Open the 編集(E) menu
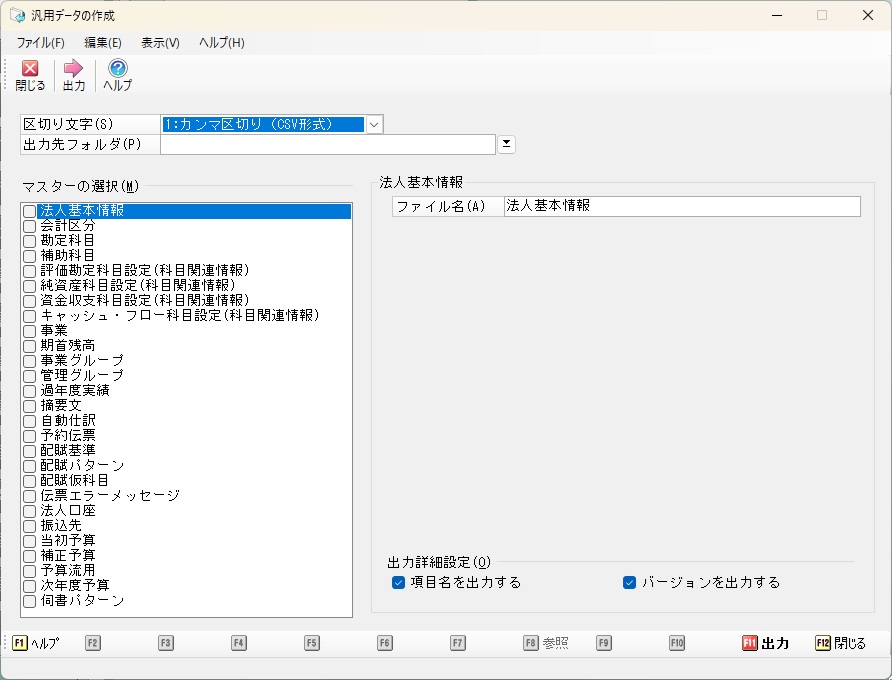This screenshot has width=892, height=680. 103,43
